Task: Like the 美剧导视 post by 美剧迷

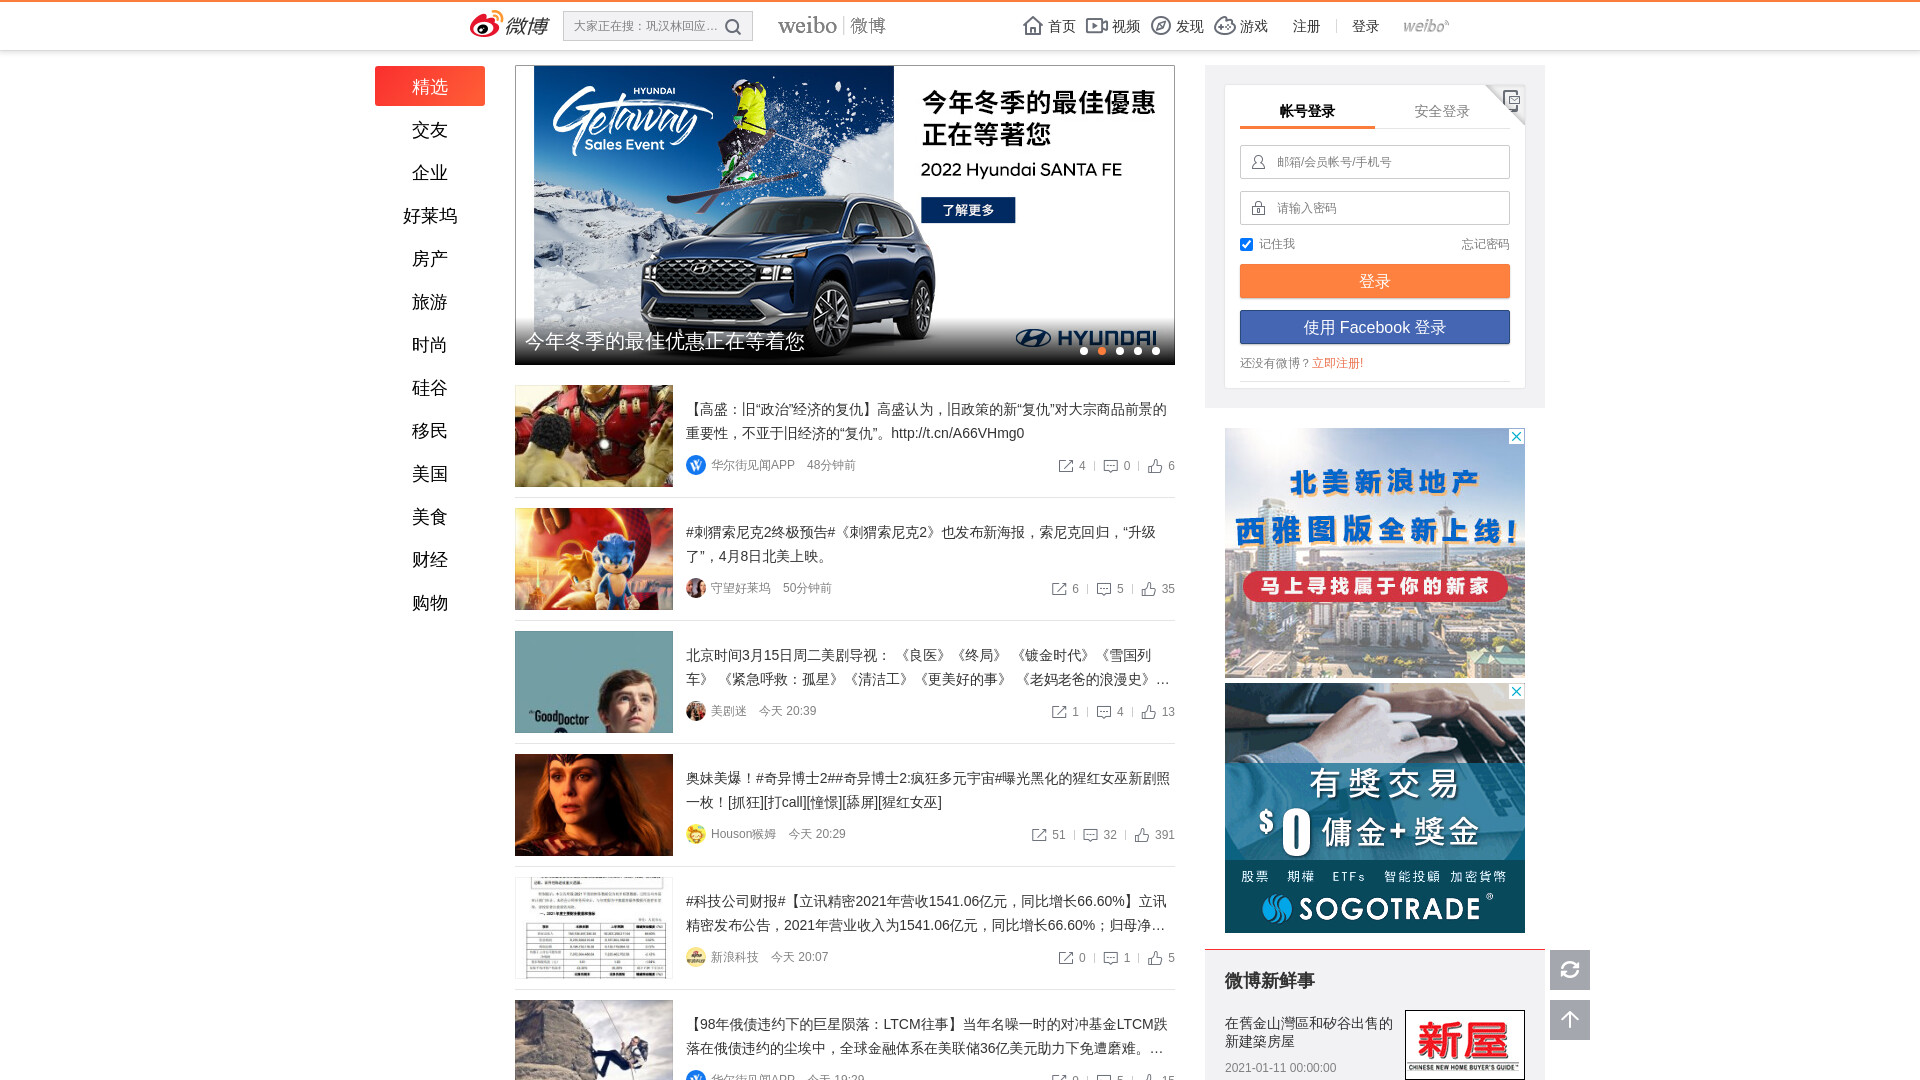Action: tap(1149, 712)
